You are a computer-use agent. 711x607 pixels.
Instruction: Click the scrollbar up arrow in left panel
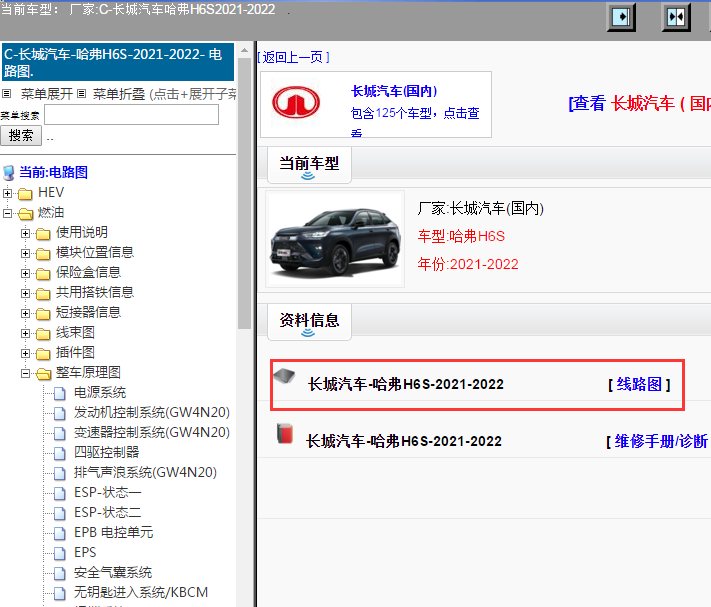click(x=244, y=50)
